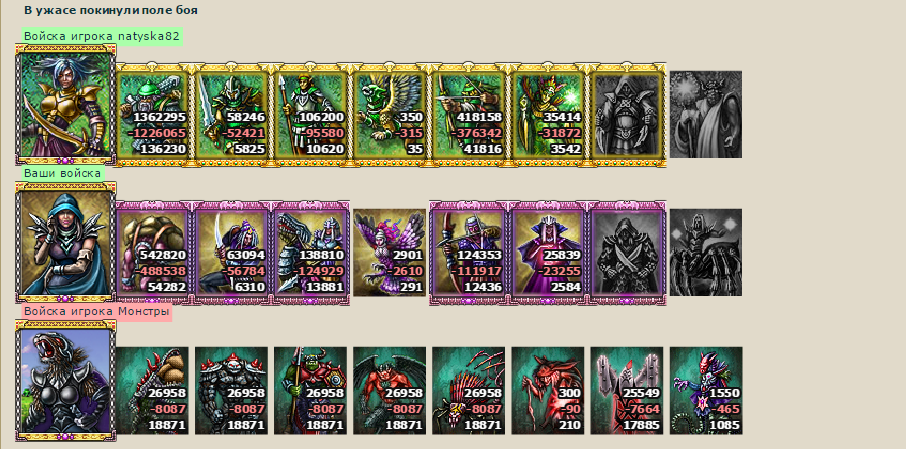
Task: Click the Войска игрока Монстры label
Action: (x=96, y=312)
